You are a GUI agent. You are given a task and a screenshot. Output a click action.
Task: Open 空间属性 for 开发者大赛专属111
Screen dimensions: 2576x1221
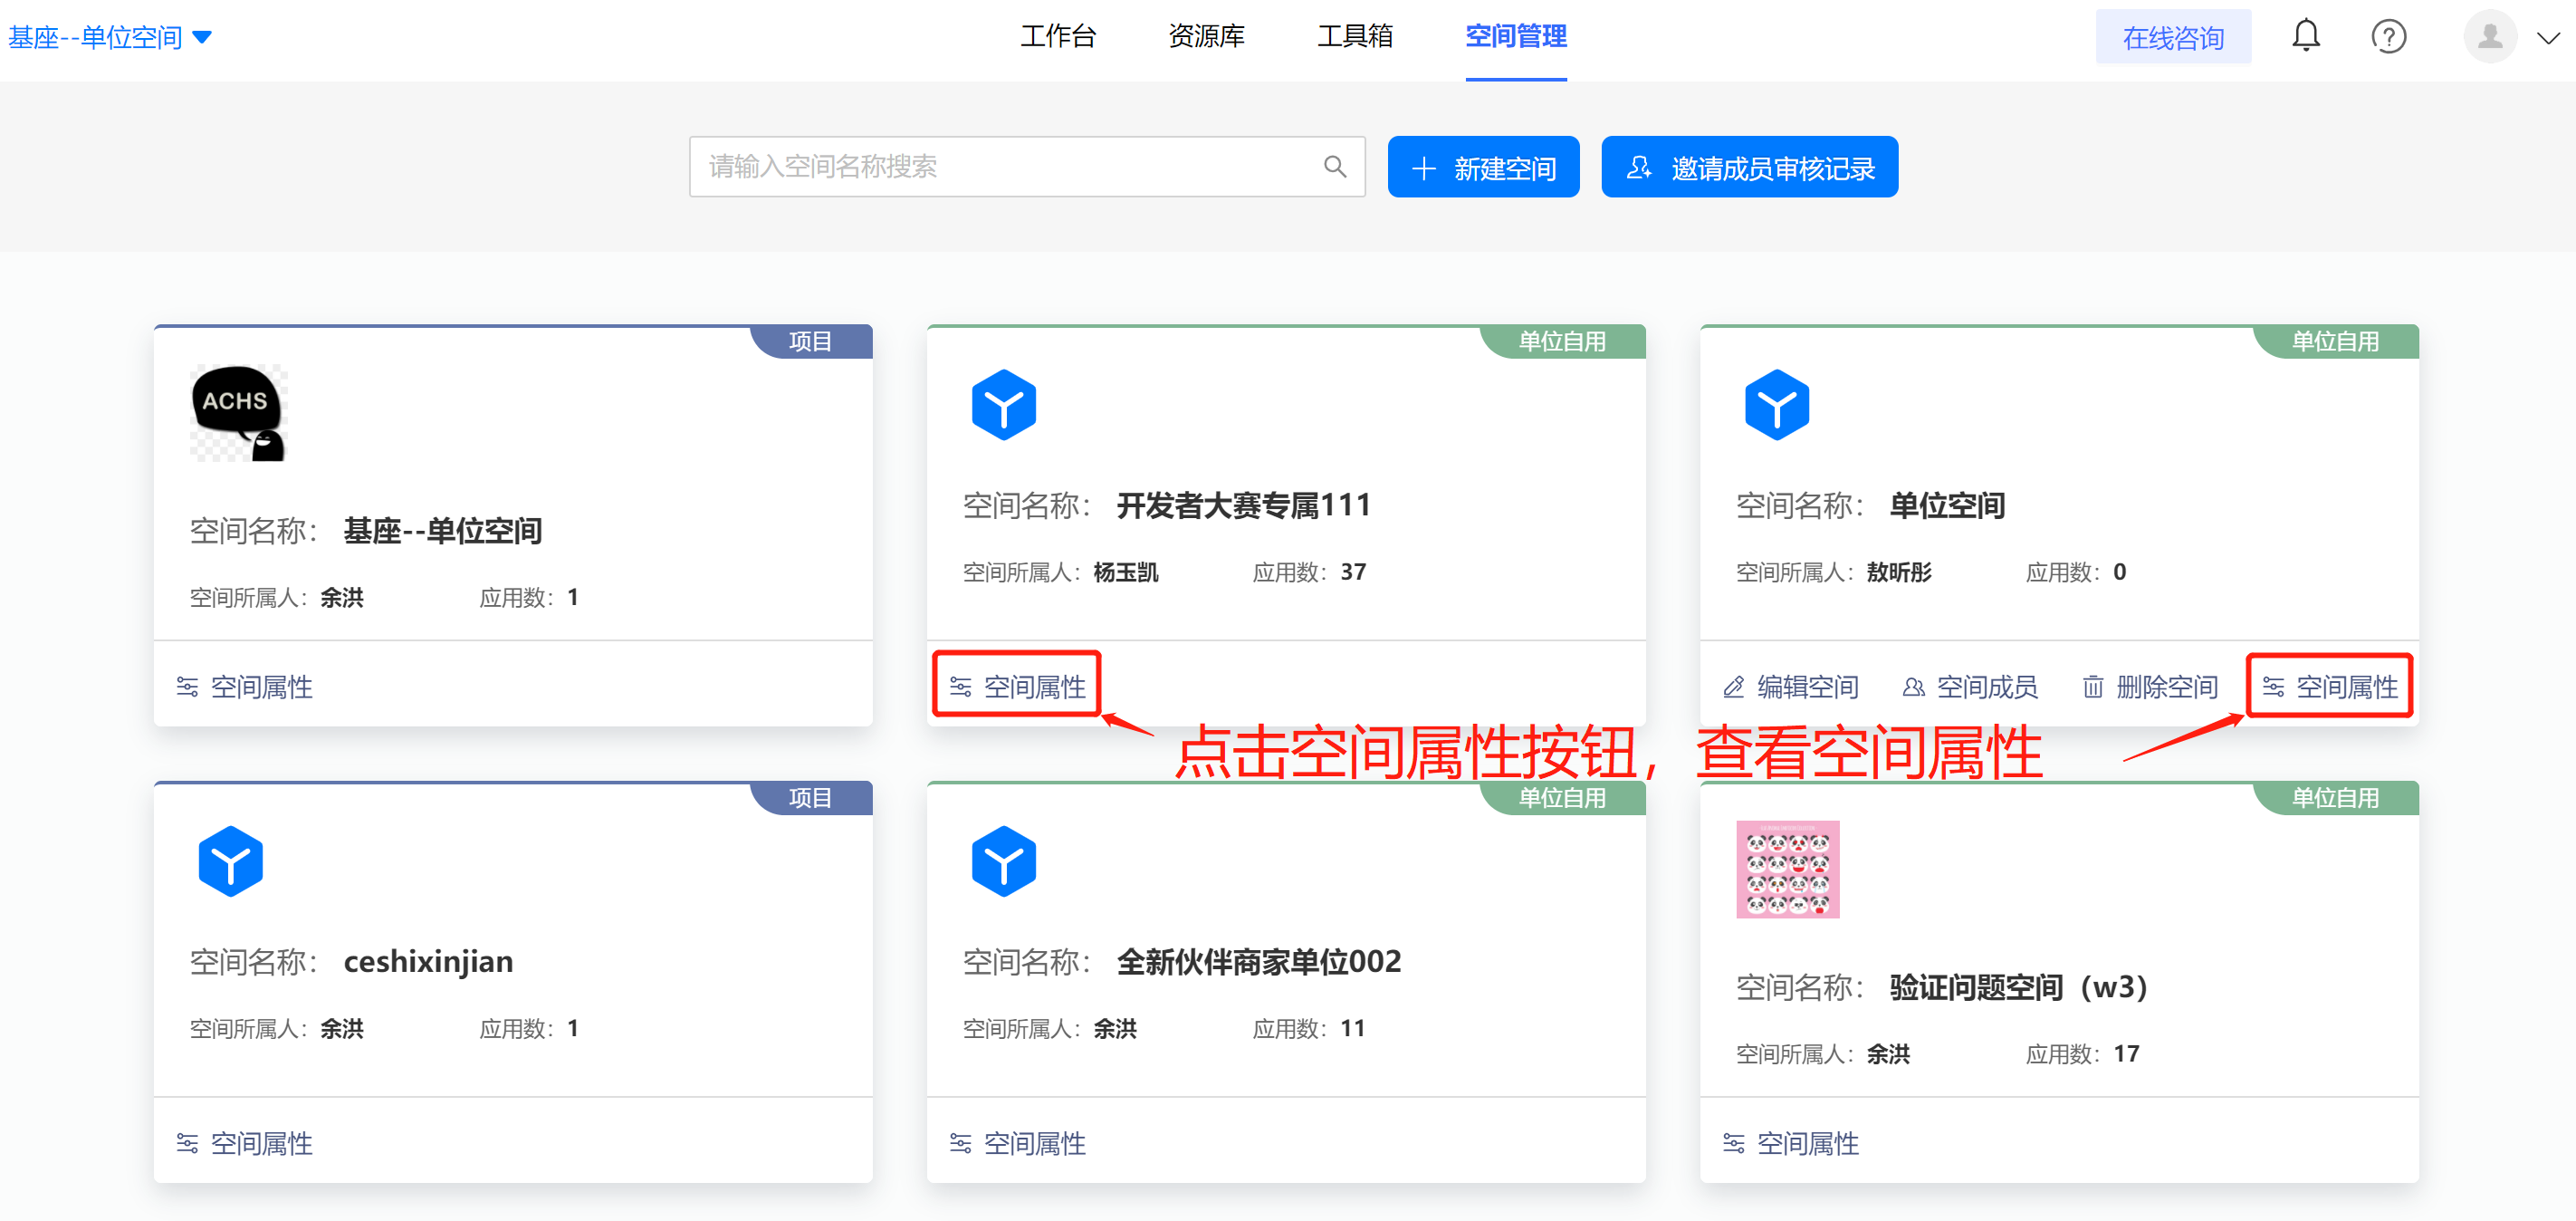tap(1016, 687)
